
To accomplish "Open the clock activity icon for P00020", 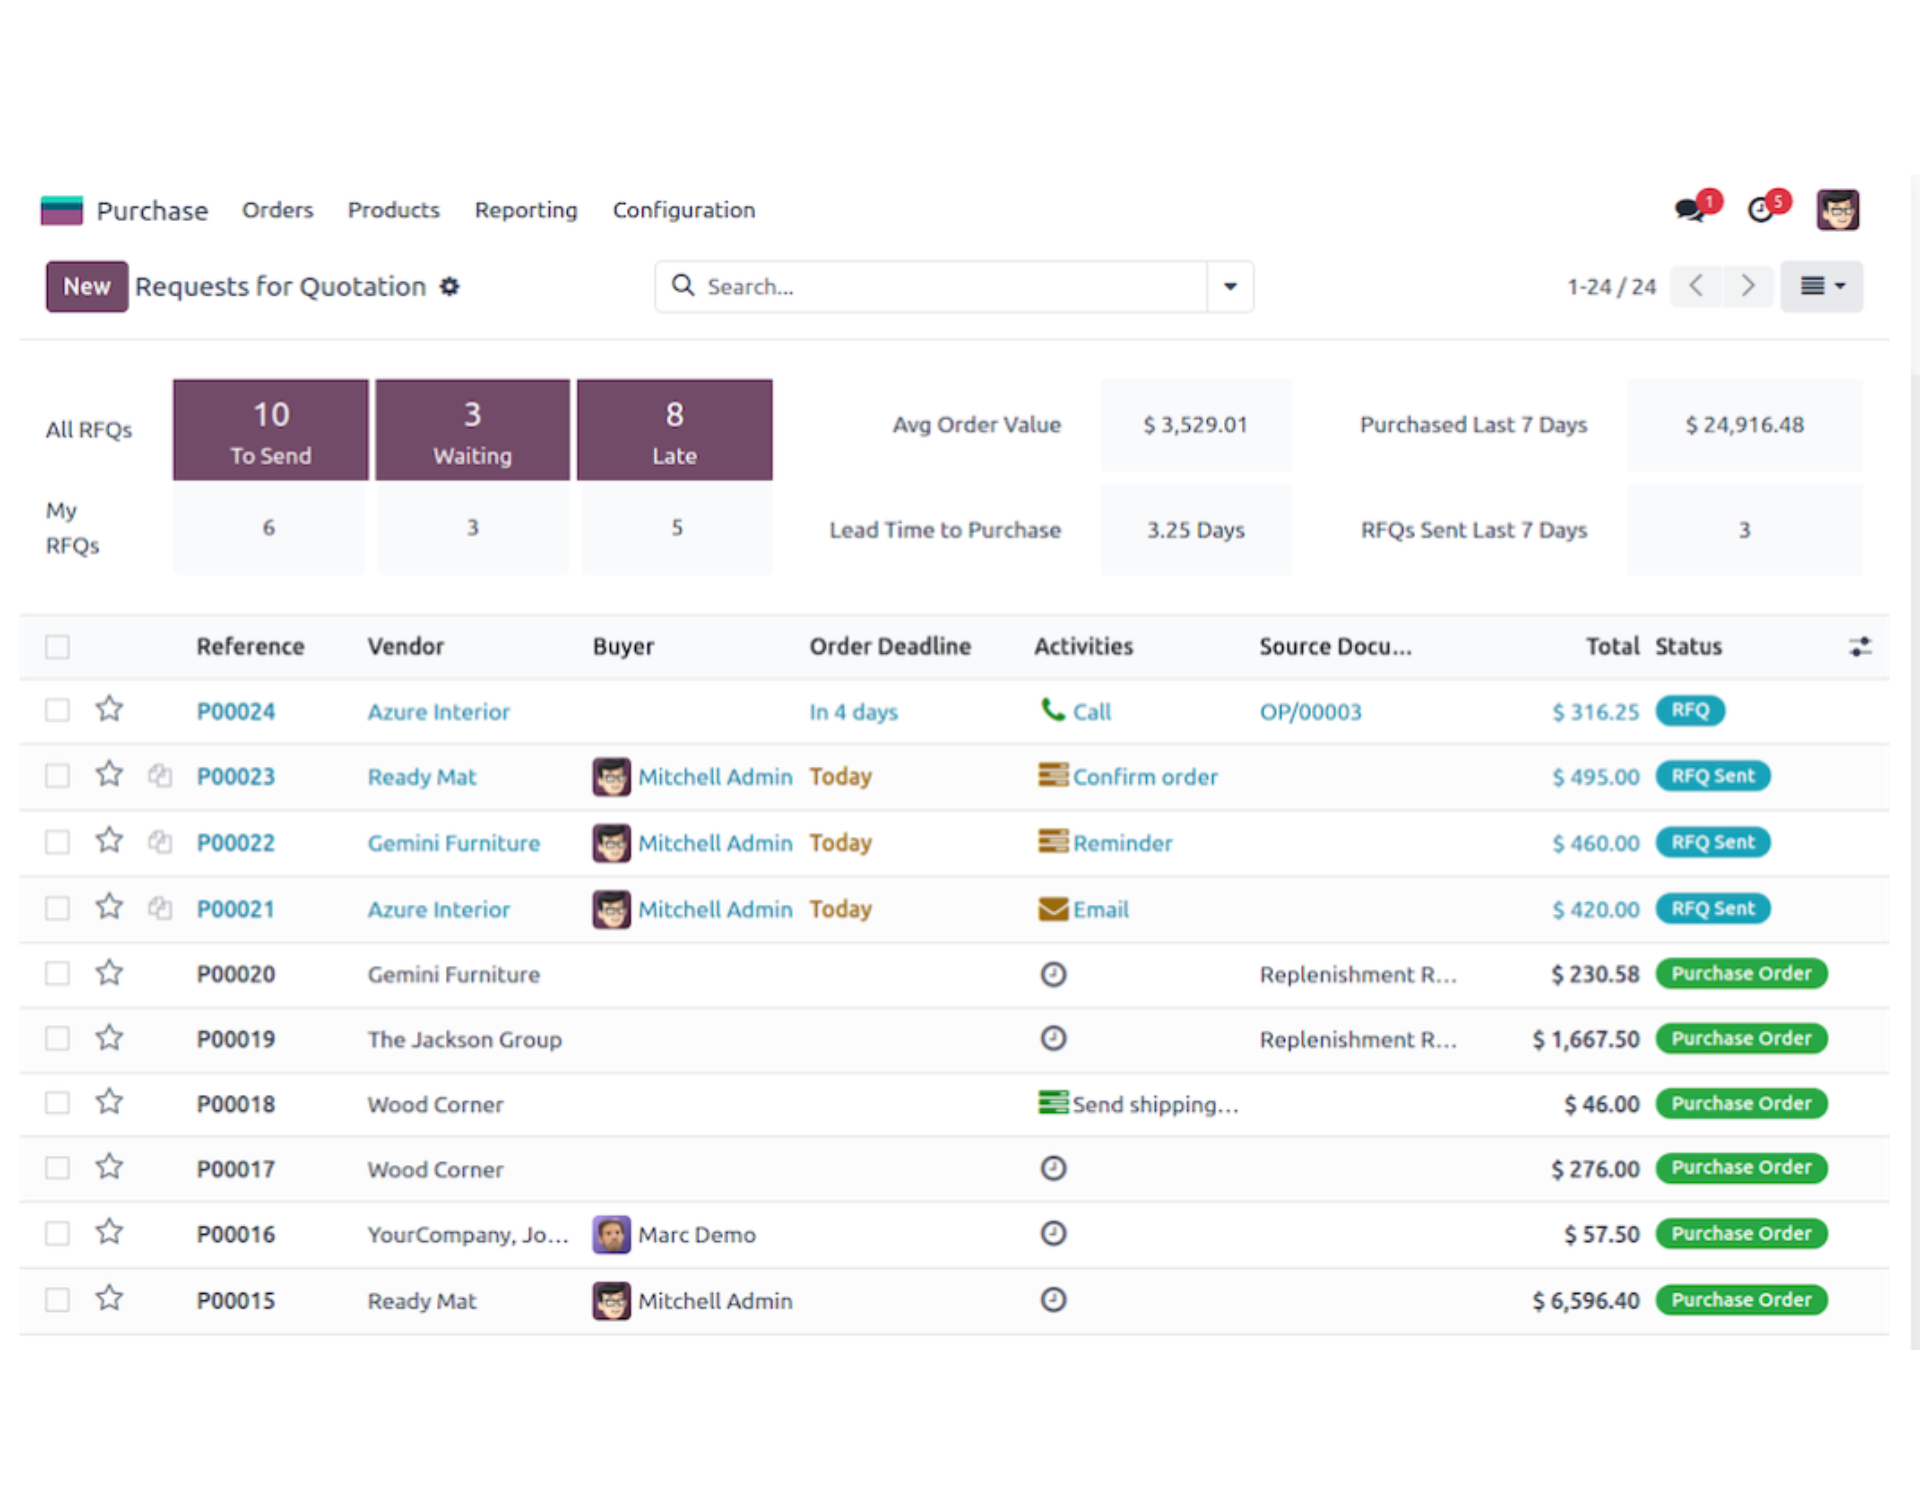I will point(1053,974).
